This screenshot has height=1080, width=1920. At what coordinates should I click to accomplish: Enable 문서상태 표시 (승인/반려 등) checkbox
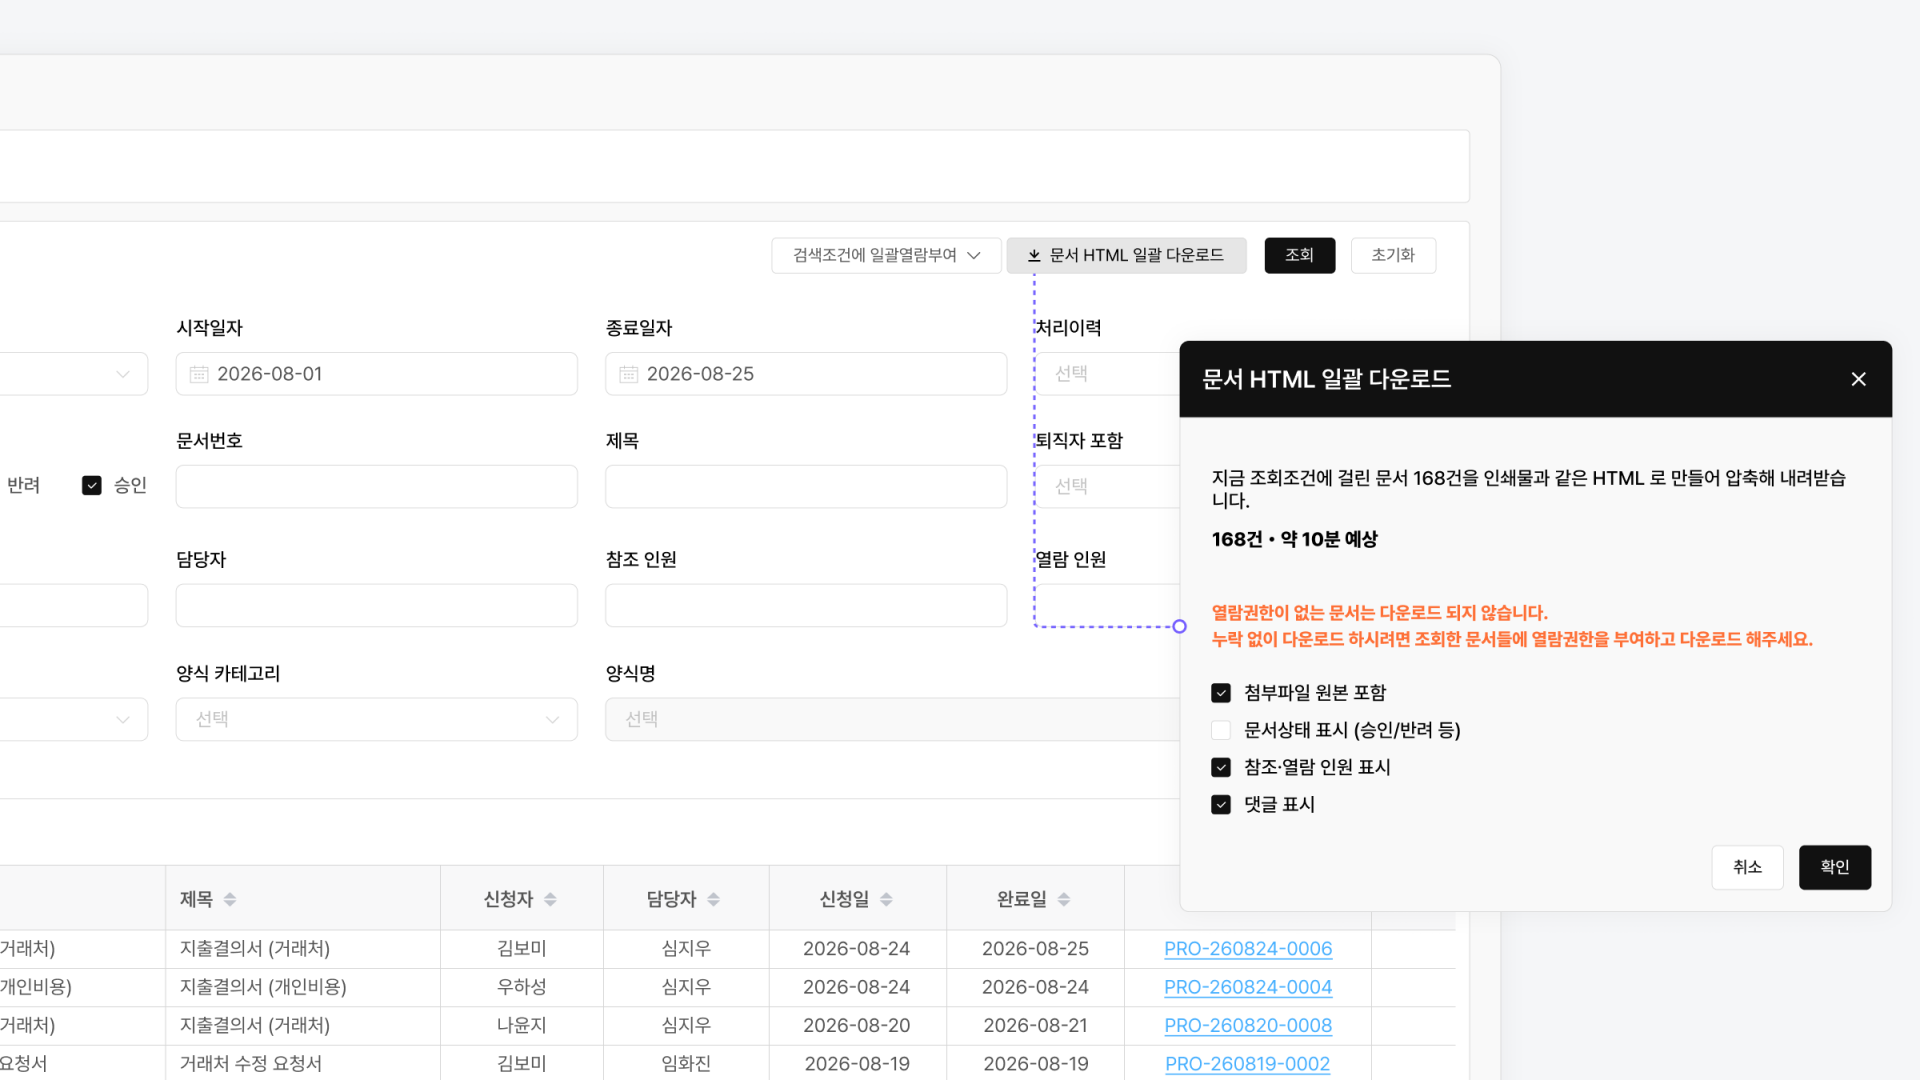pyautogui.click(x=1221, y=730)
